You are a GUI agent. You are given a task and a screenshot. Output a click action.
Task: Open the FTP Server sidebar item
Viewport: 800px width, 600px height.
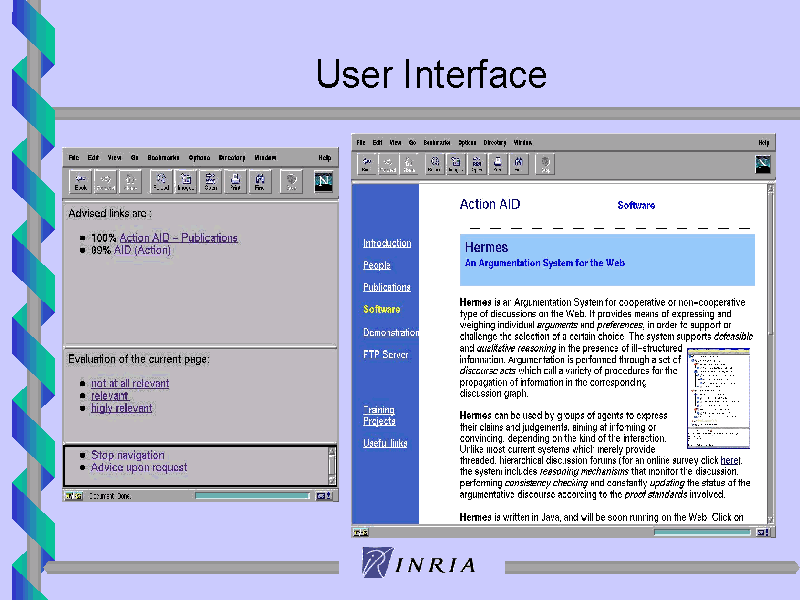386,354
